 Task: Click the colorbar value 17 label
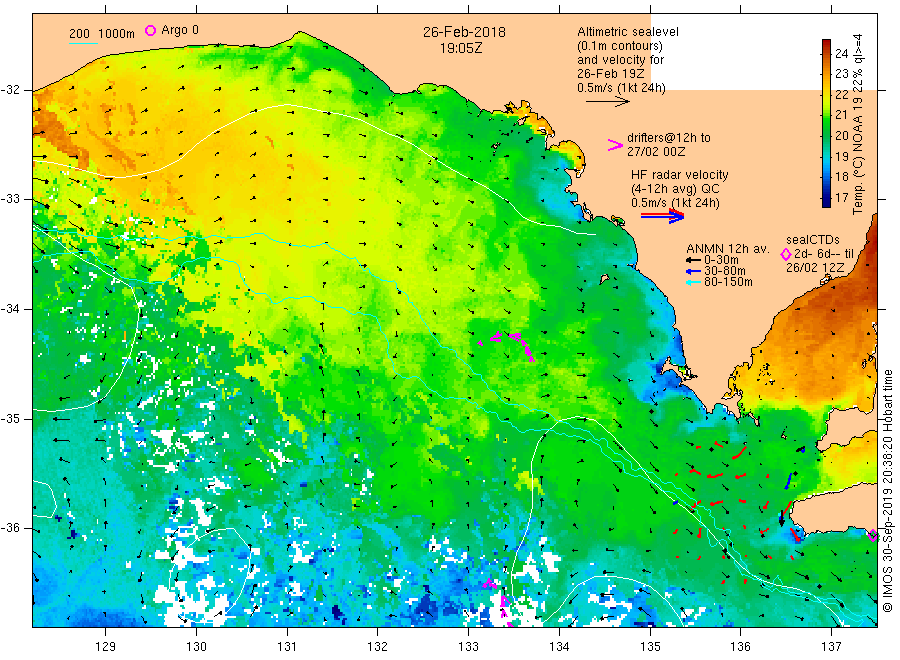tap(841, 197)
